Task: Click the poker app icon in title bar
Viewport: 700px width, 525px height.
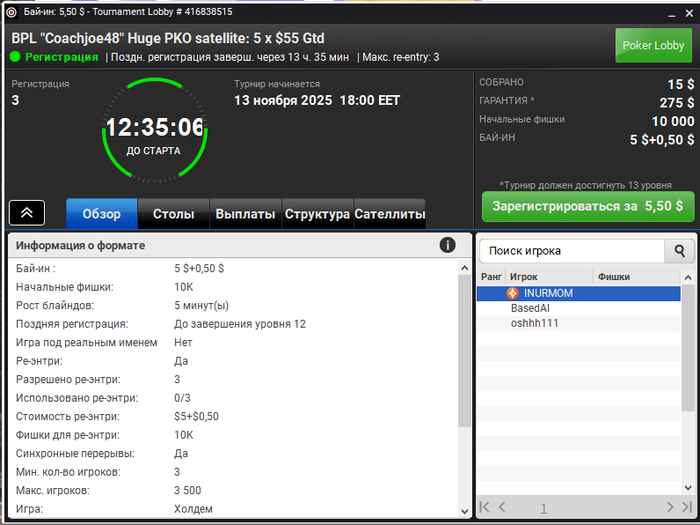Action: pos(11,12)
